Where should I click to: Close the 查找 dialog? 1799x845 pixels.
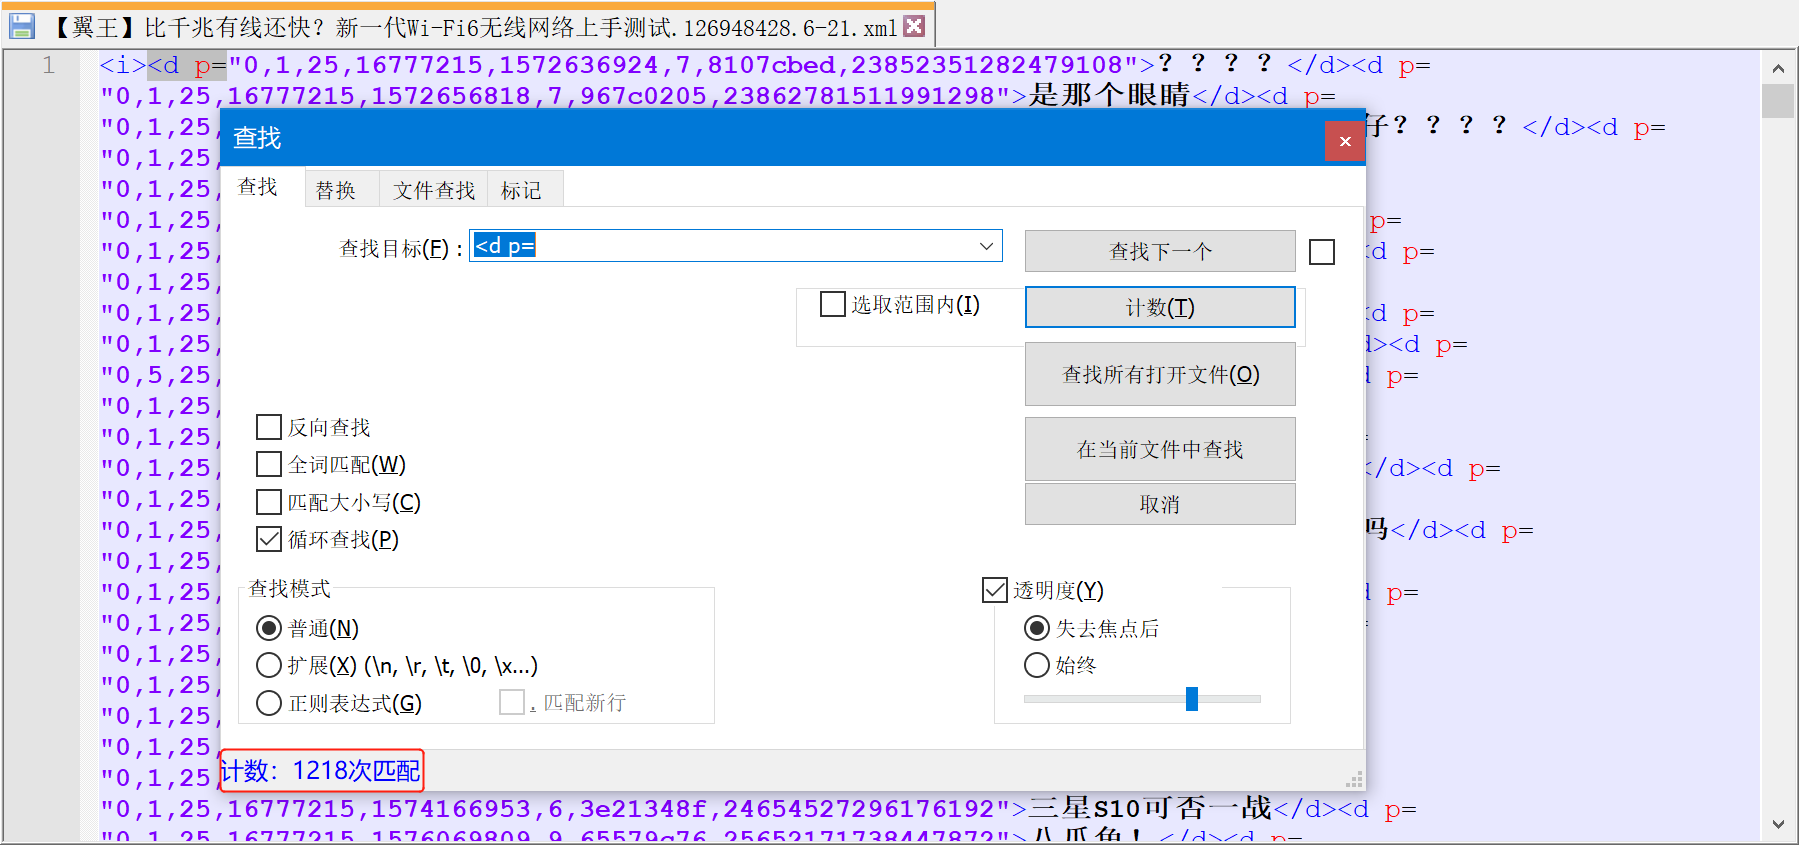(1345, 141)
